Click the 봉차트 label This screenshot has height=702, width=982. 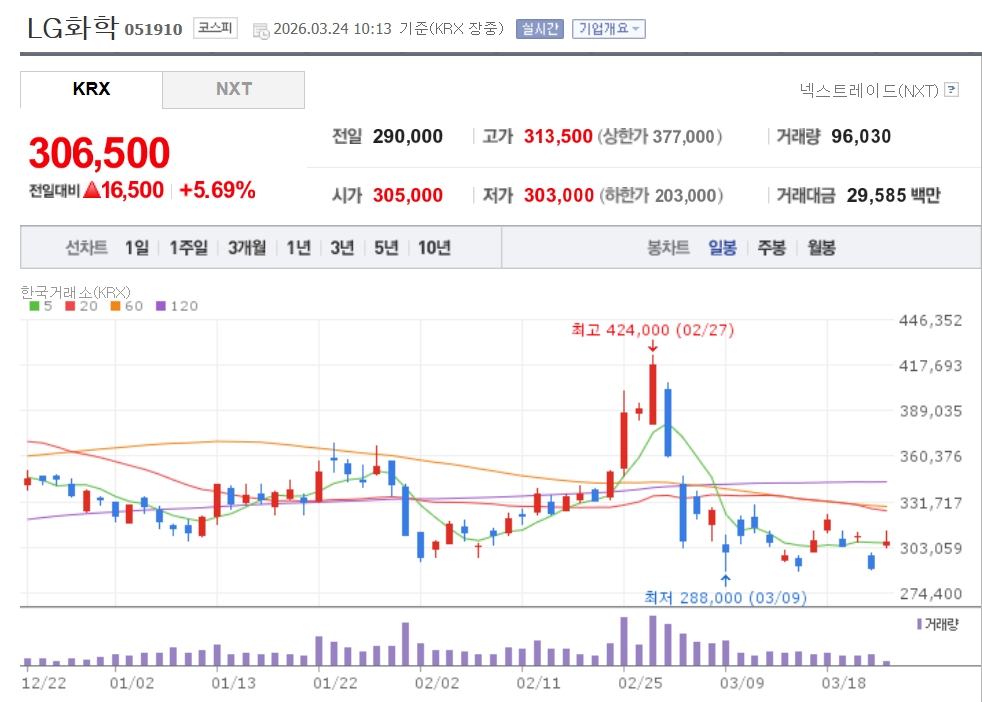(668, 248)
